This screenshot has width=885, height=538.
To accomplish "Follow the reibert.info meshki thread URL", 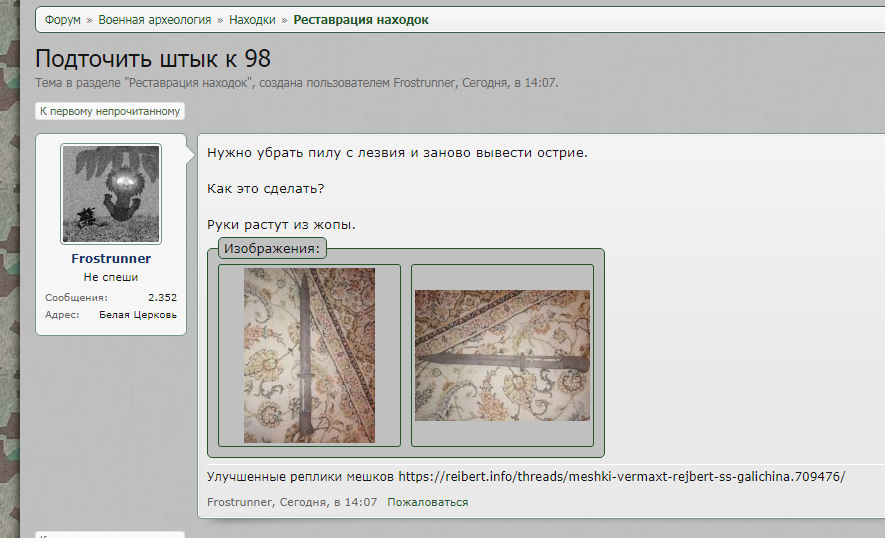I will click(622, 476).
